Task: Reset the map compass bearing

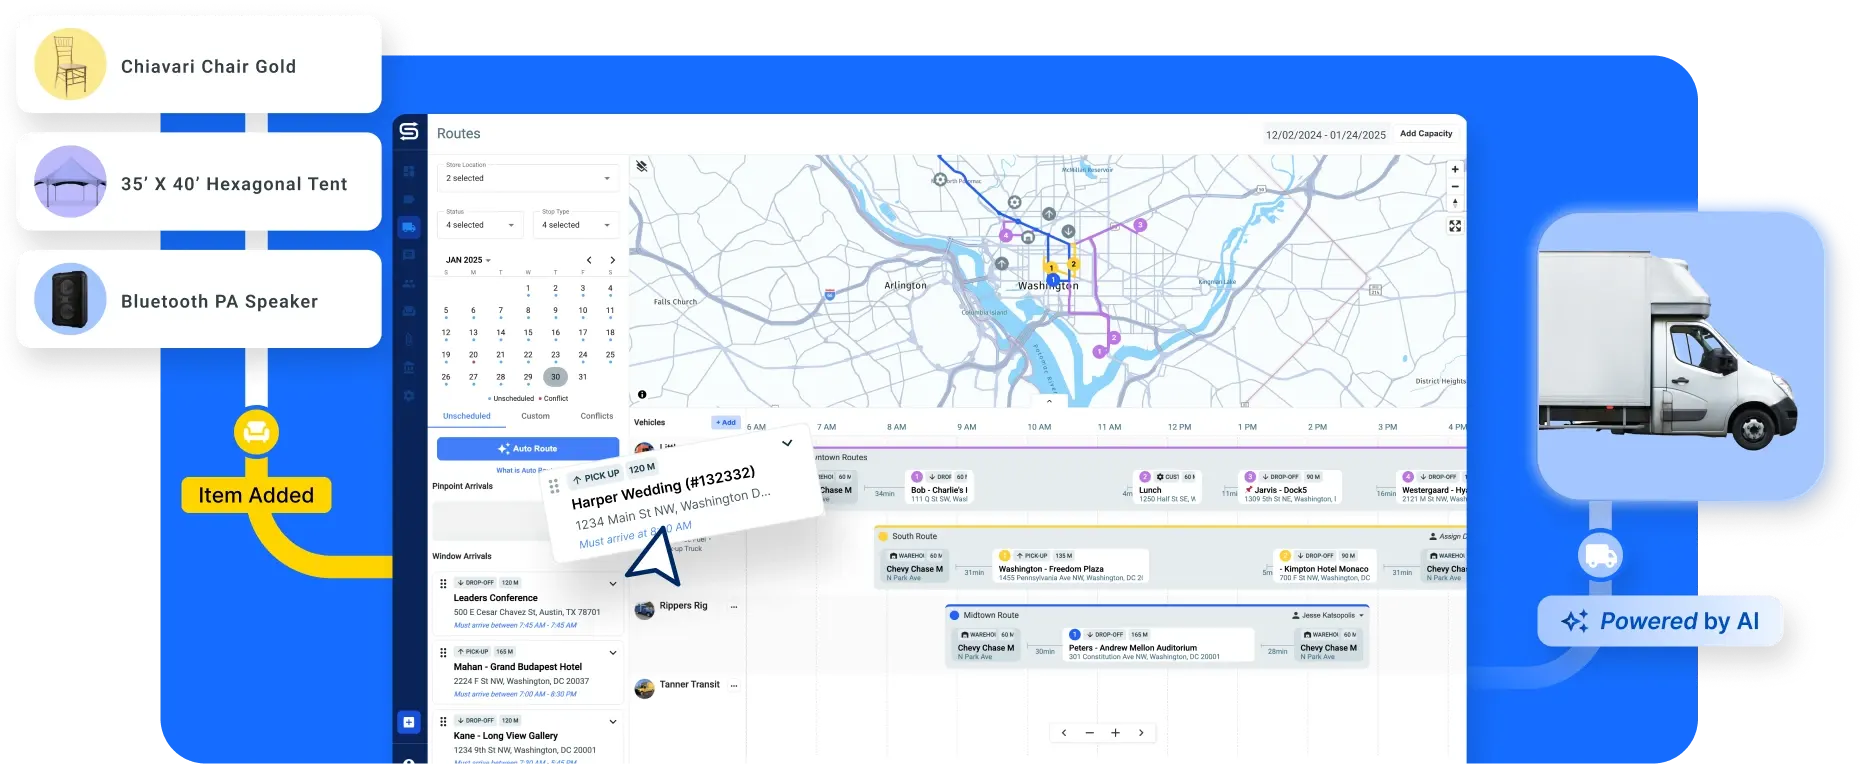Action: [1455, 203]
